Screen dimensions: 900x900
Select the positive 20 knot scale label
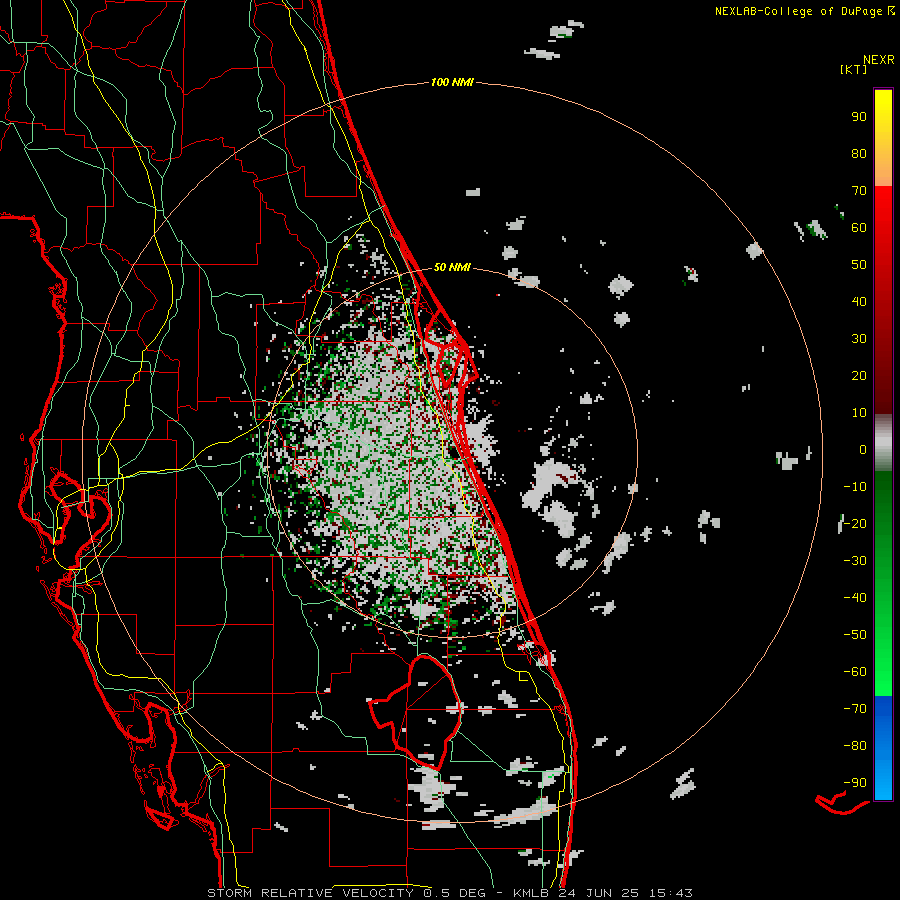[x=859, y=375]
